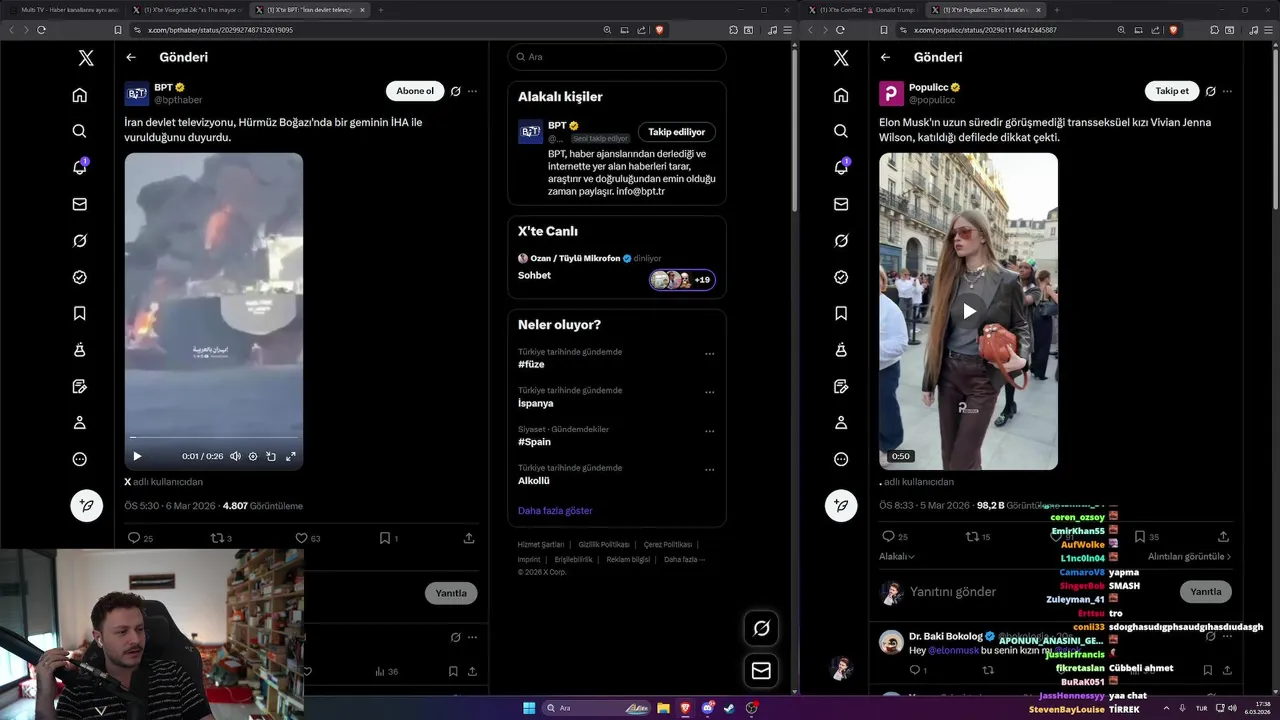This screenshot has width=1280, height=720.
Task: Open Profile icon in left window sidebar
Action: tap(80, 422)
